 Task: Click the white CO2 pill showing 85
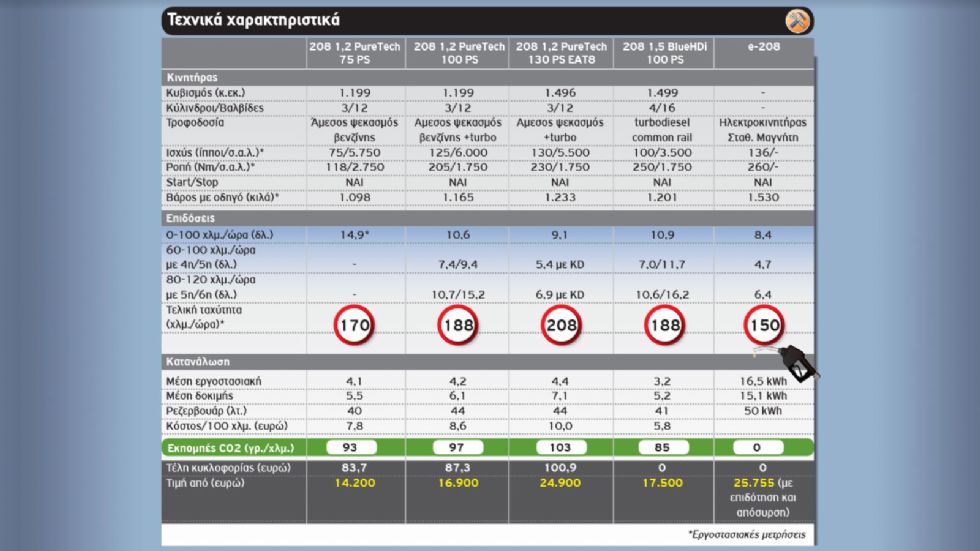[663, 447]
